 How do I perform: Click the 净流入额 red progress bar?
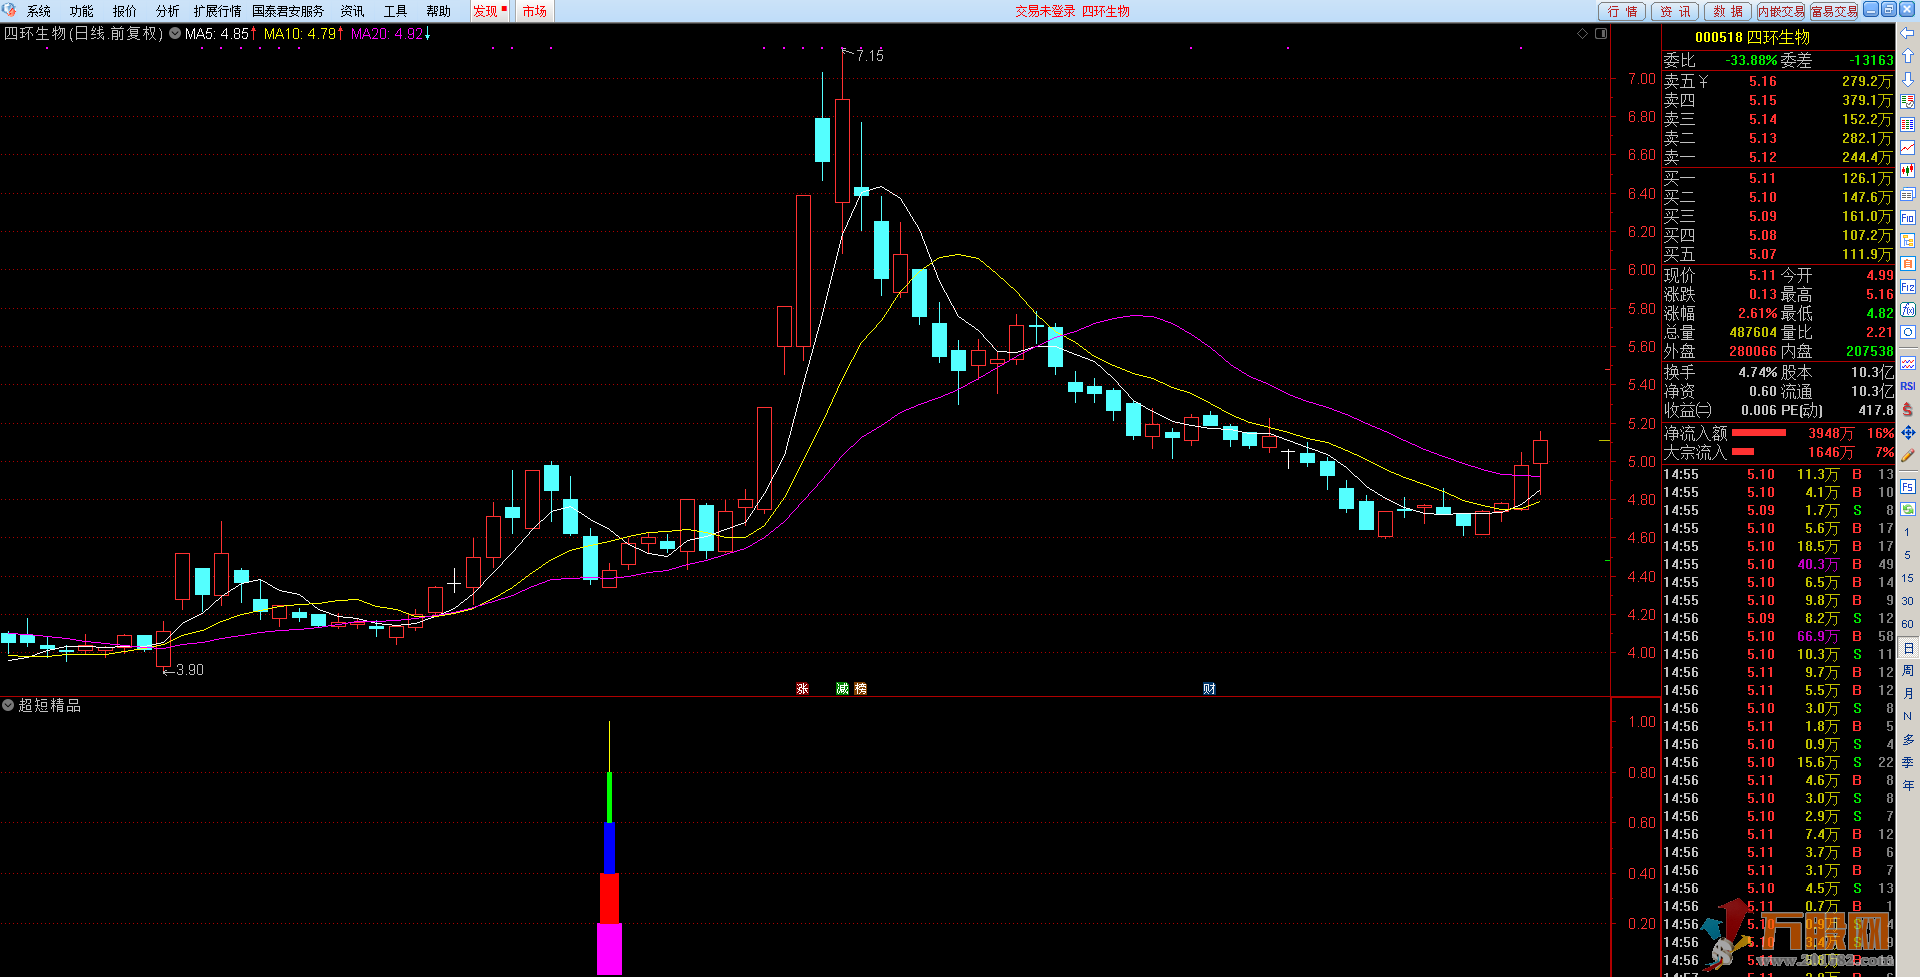tap(1758, 433)
